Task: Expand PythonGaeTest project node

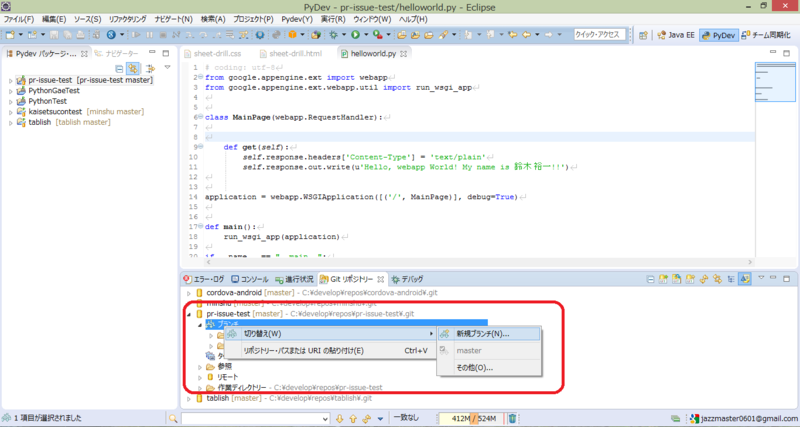Action: click(x=10, y=91)
